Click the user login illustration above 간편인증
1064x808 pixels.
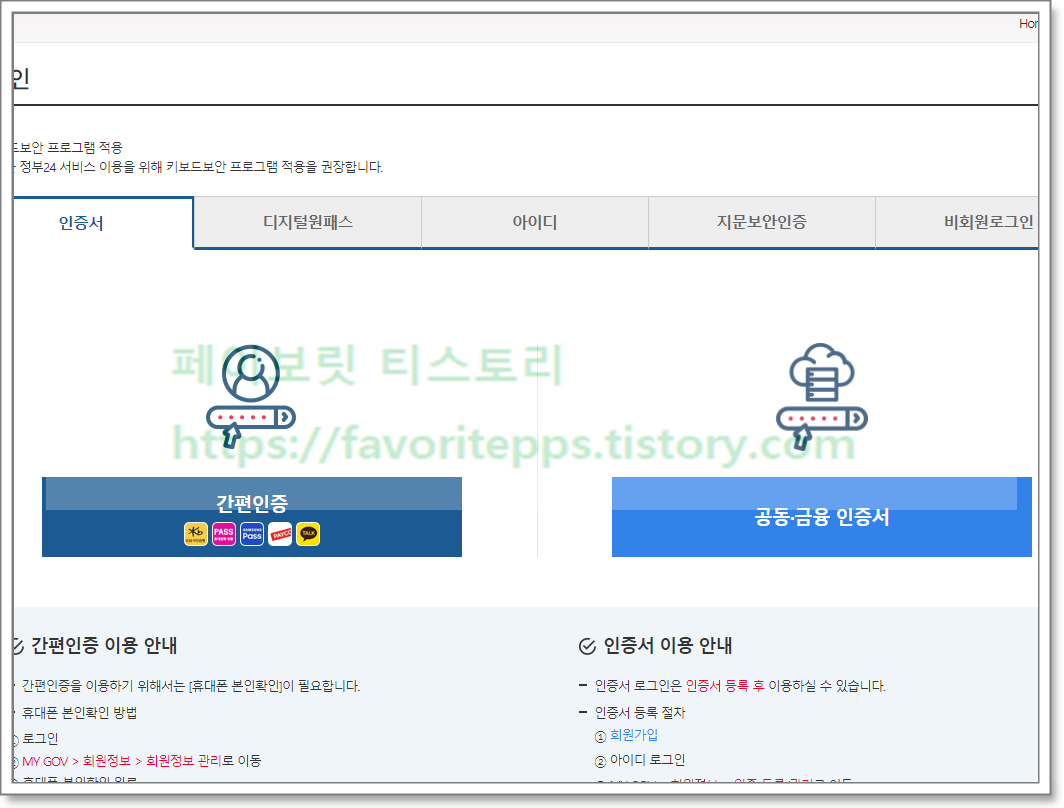pos(251,396)
